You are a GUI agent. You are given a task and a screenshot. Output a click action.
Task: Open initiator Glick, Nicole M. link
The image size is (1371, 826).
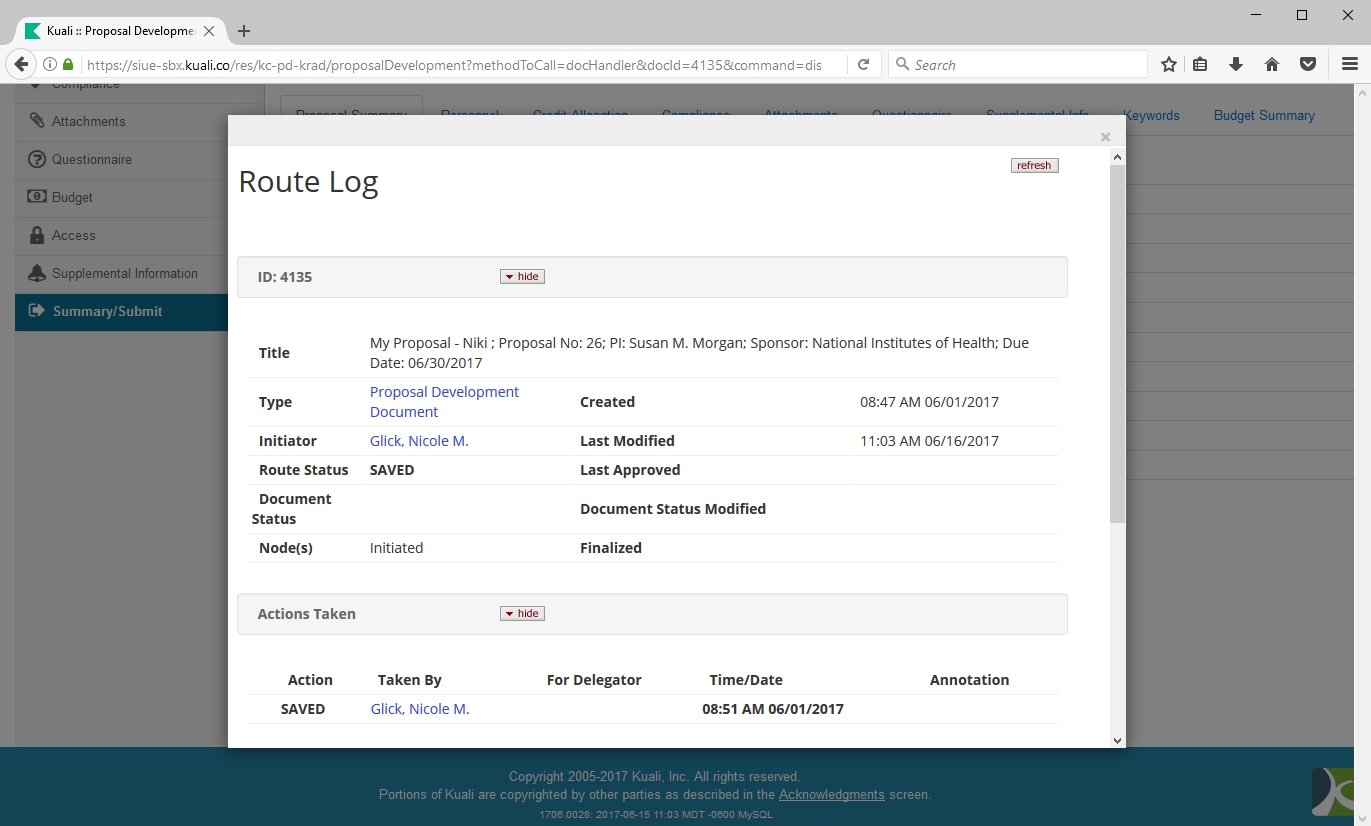[x=419, y=441]
